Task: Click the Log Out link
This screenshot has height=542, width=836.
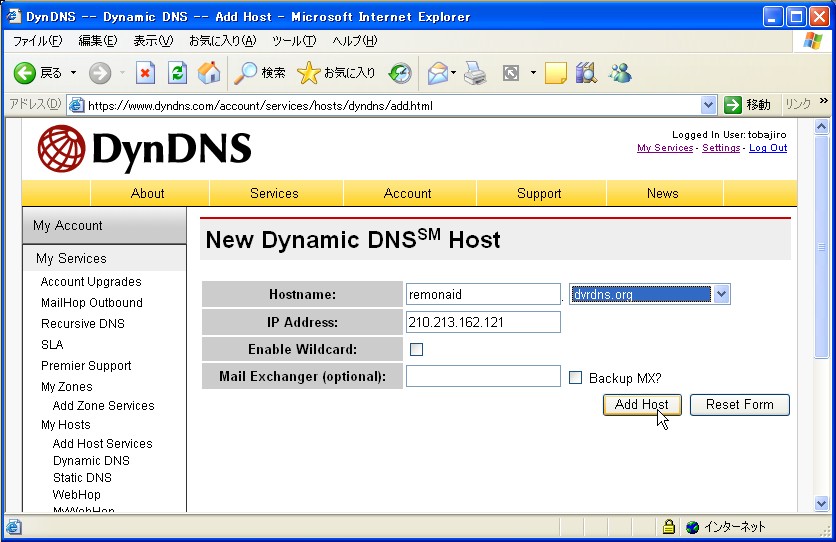Action: [768, 148]
